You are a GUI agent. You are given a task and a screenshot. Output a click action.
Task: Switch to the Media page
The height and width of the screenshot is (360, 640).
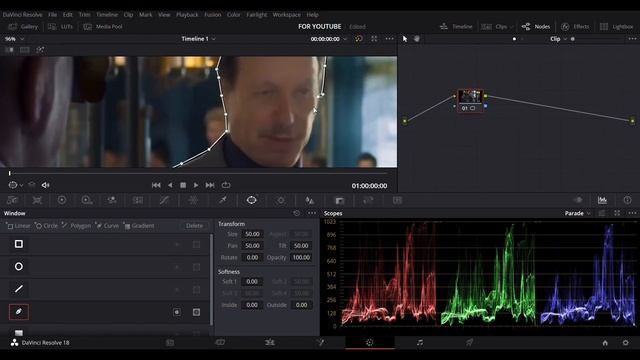click(x=170, y=342)
